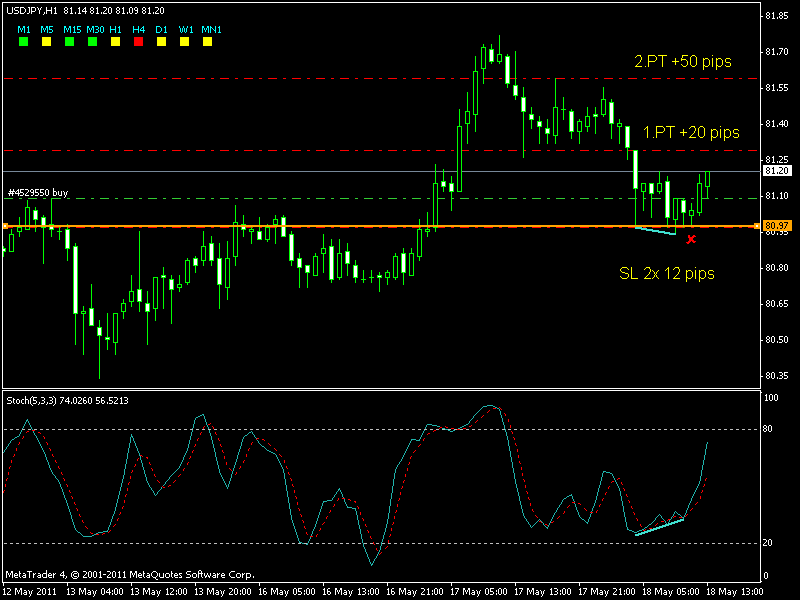This screenshot has width=800, height=600.
Task: Select the MN1 timeframe label
Action: [211, 30]
